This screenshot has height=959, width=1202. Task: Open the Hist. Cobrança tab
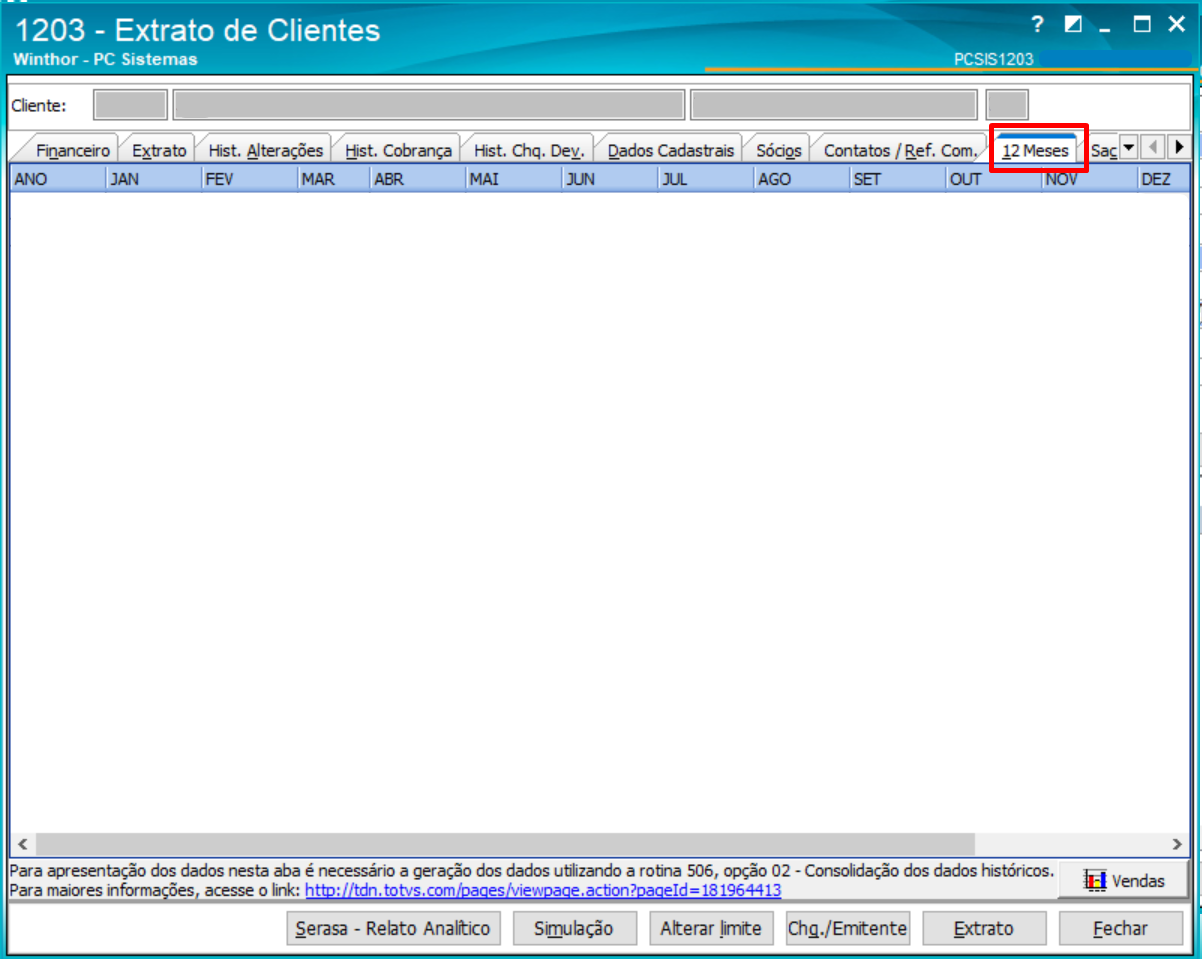398,150
